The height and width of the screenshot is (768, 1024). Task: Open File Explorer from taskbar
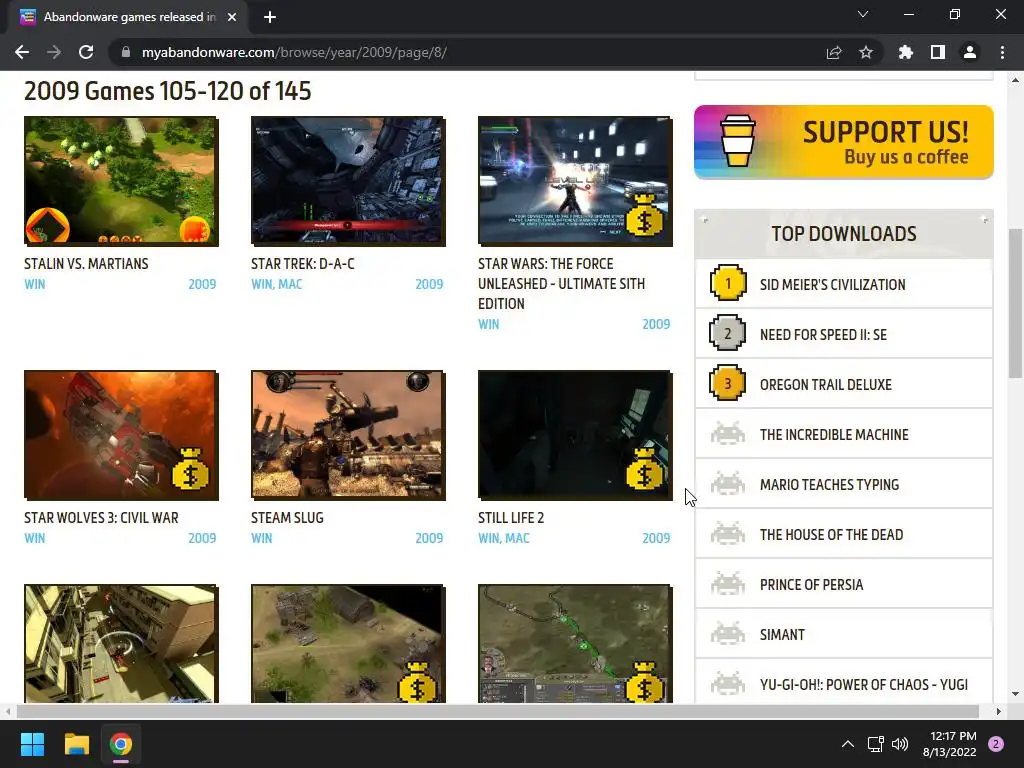tap(76, 744)
